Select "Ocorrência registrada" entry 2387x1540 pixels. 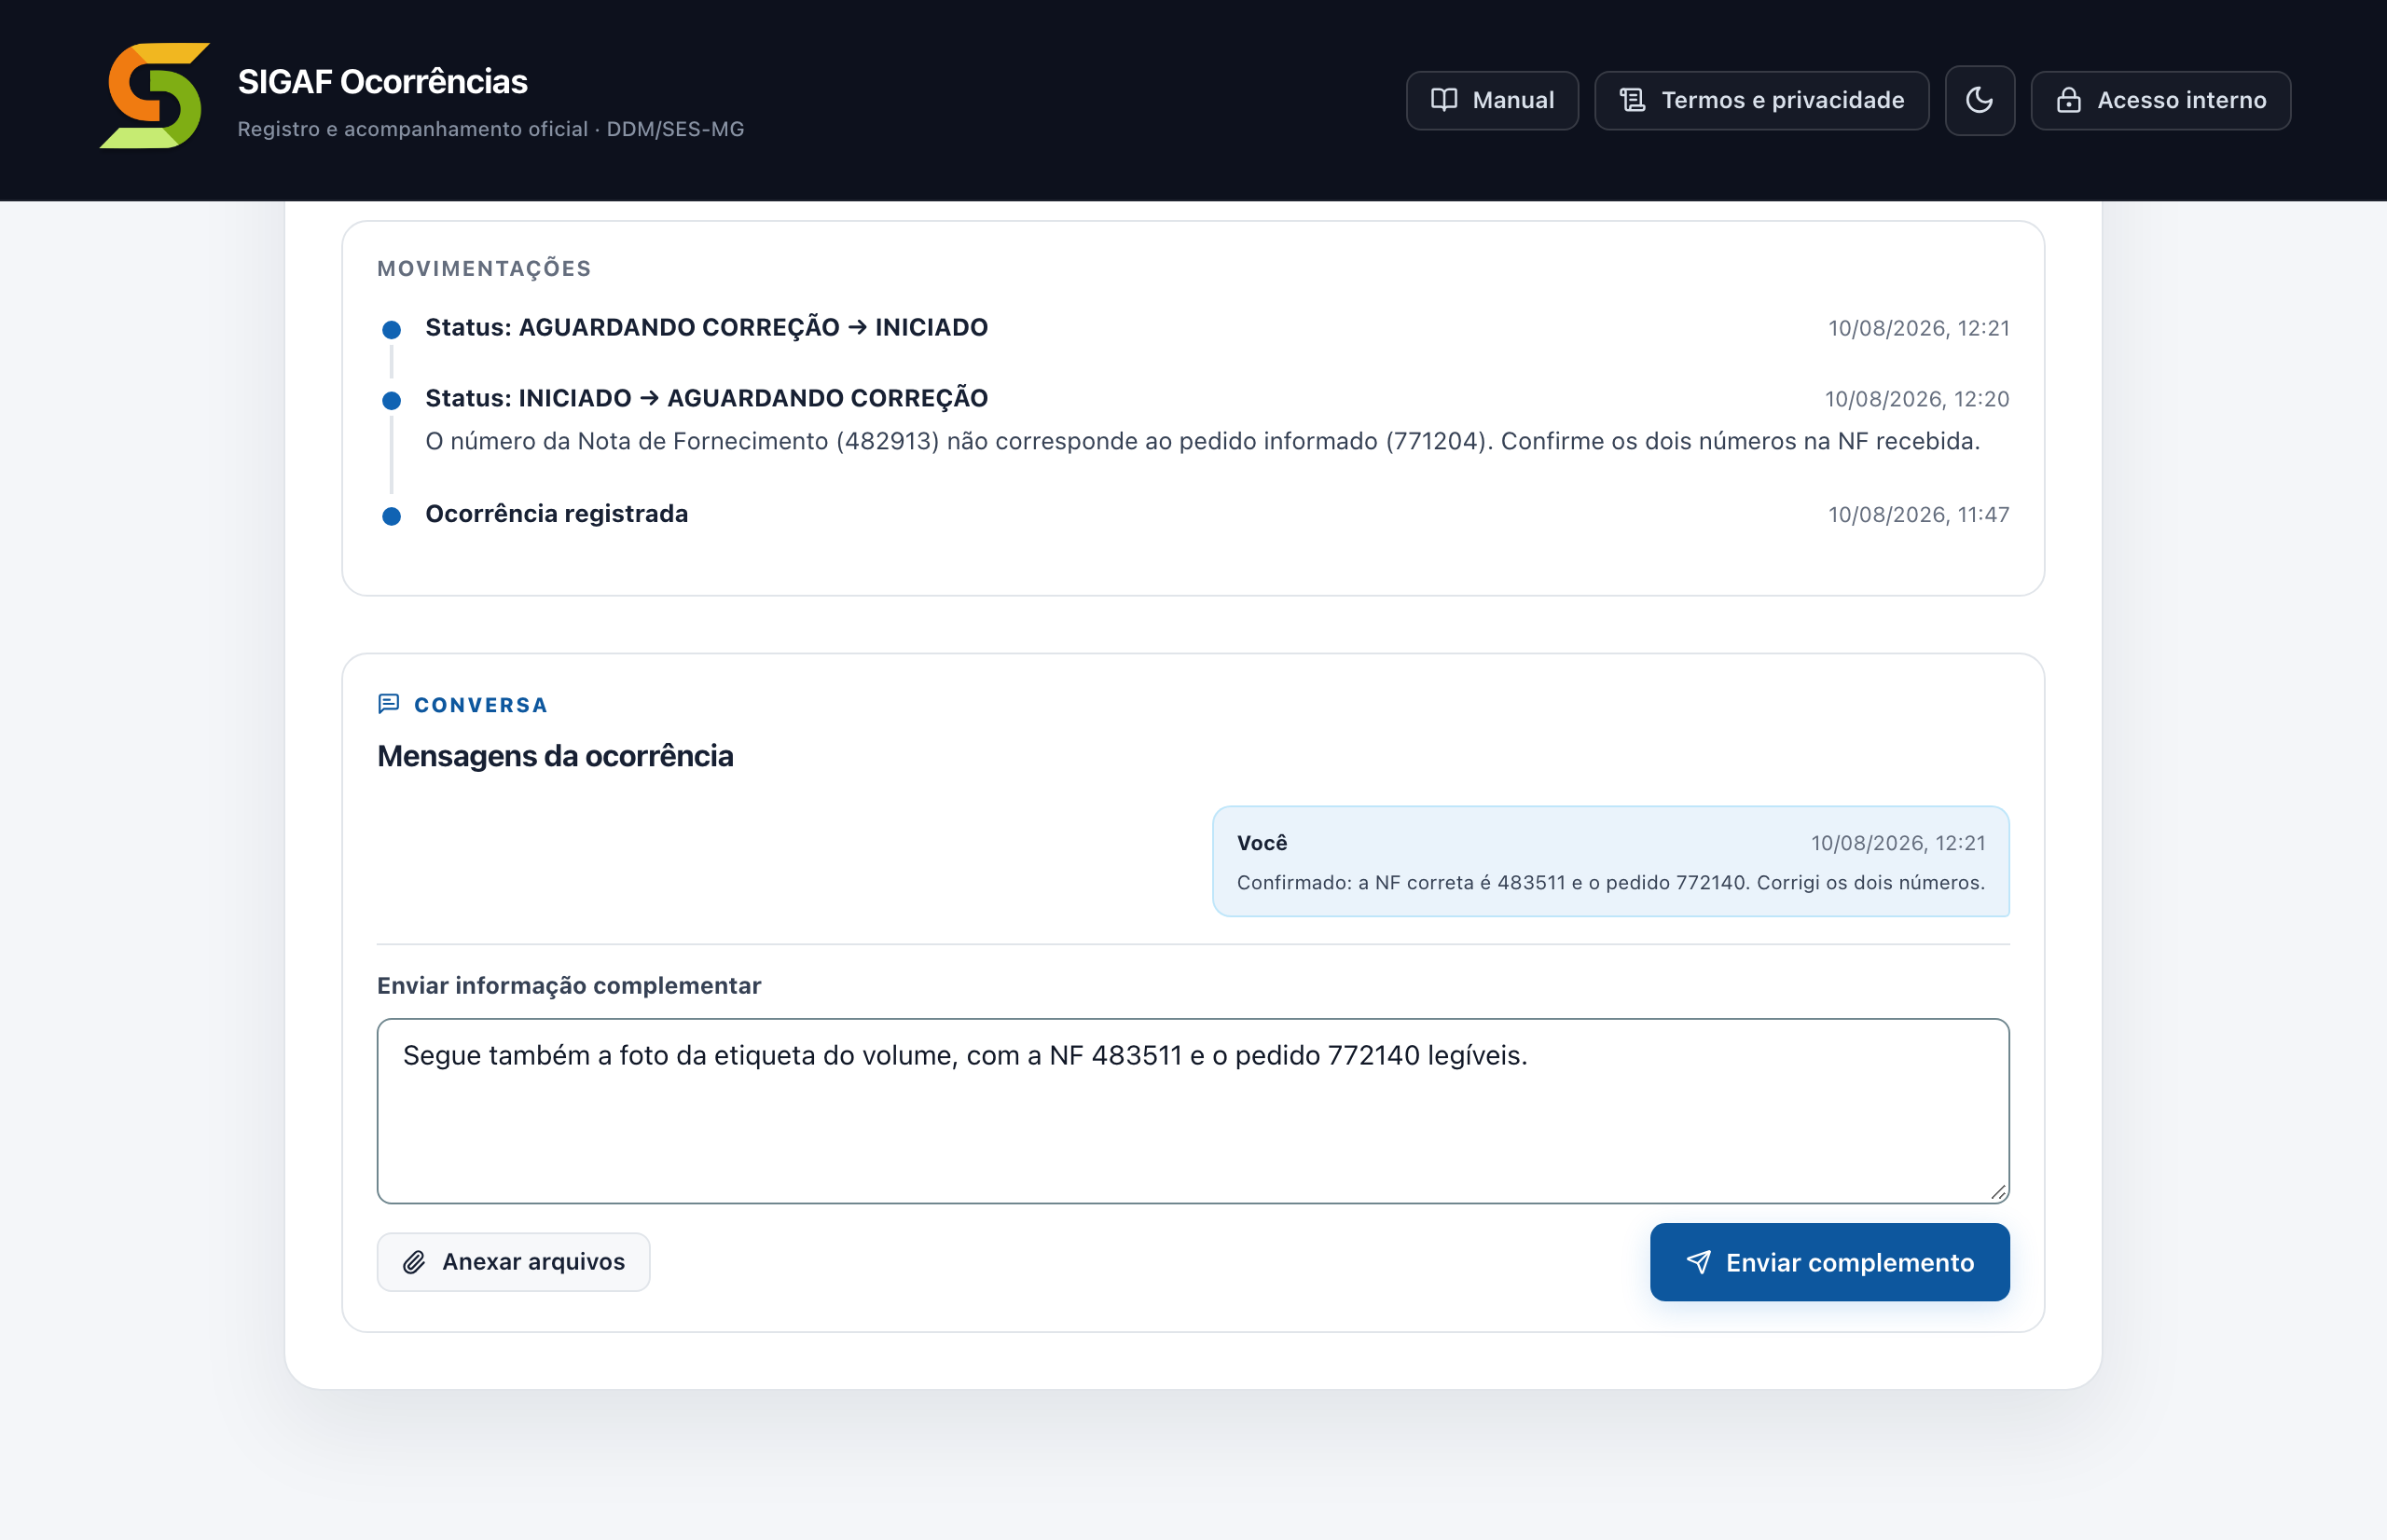pyautogui.click(x=556, y=514)
